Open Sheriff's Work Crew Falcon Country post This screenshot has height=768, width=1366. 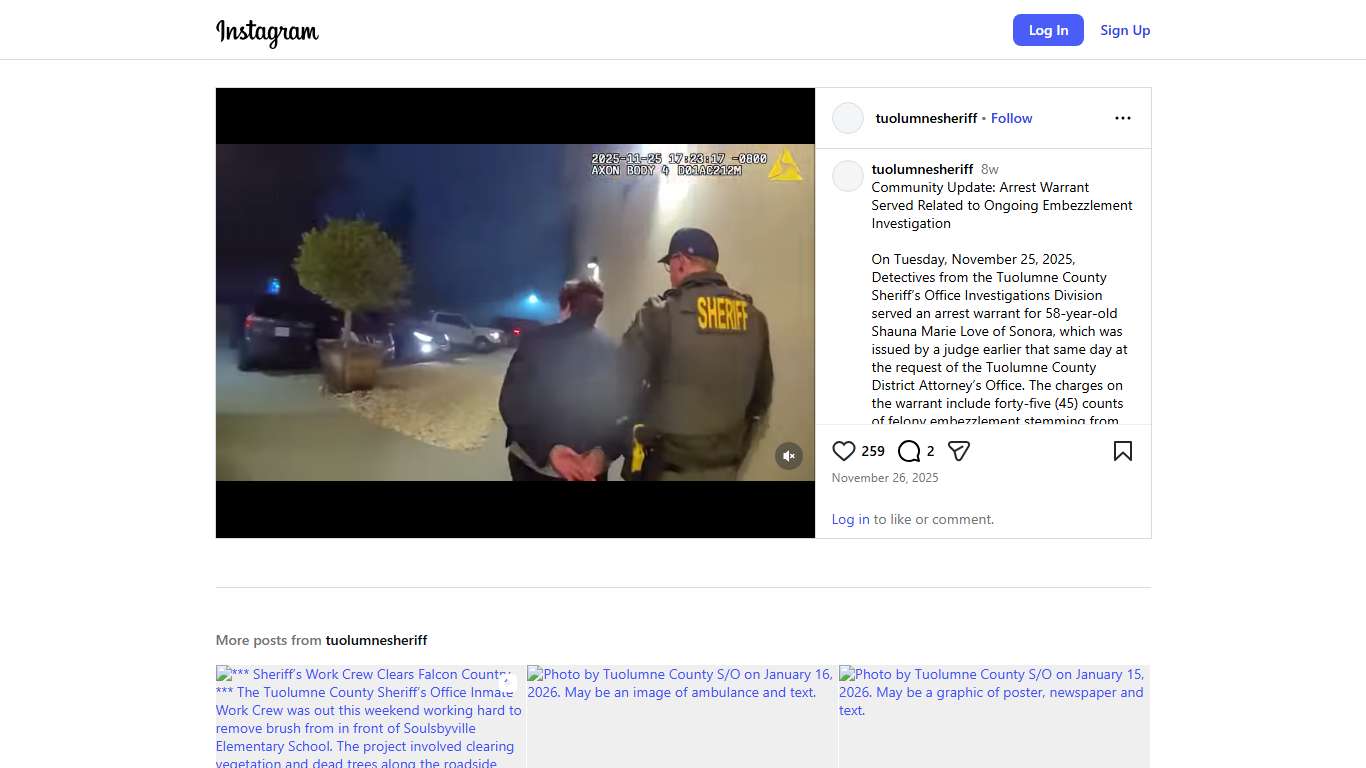pos(370,716)
